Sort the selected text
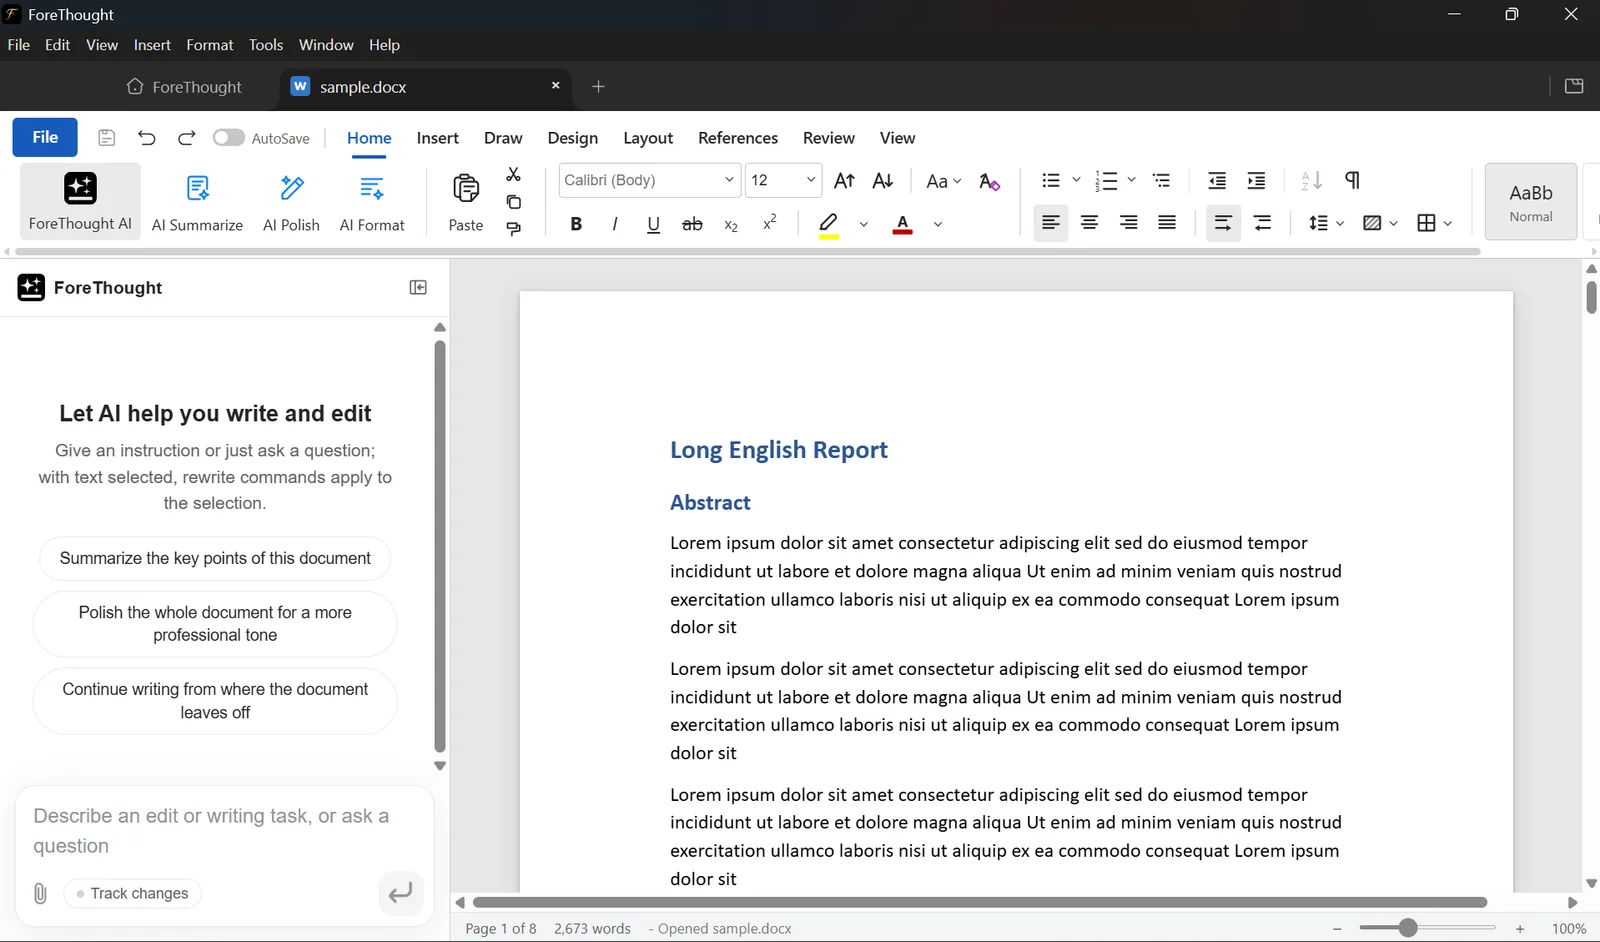Viewport: 1600px width, 942px height. pos(1311,181)
